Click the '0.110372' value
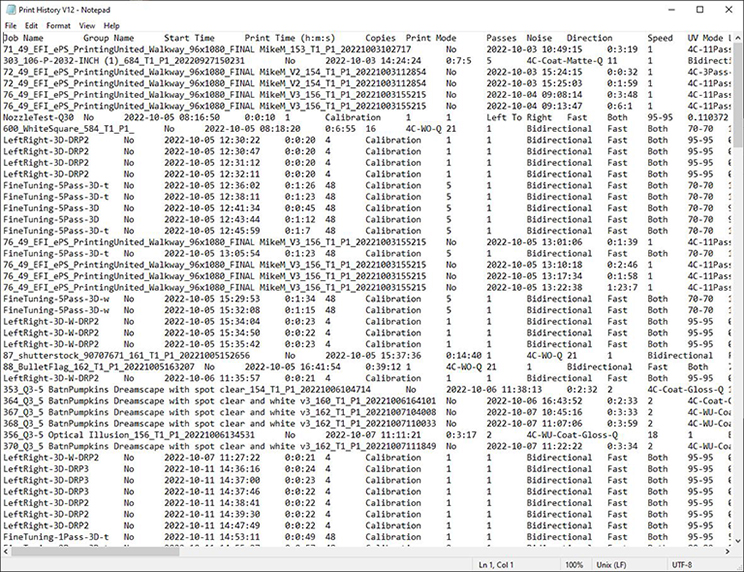744x572 pixels. pyautogui.click(x=708, y=117)
